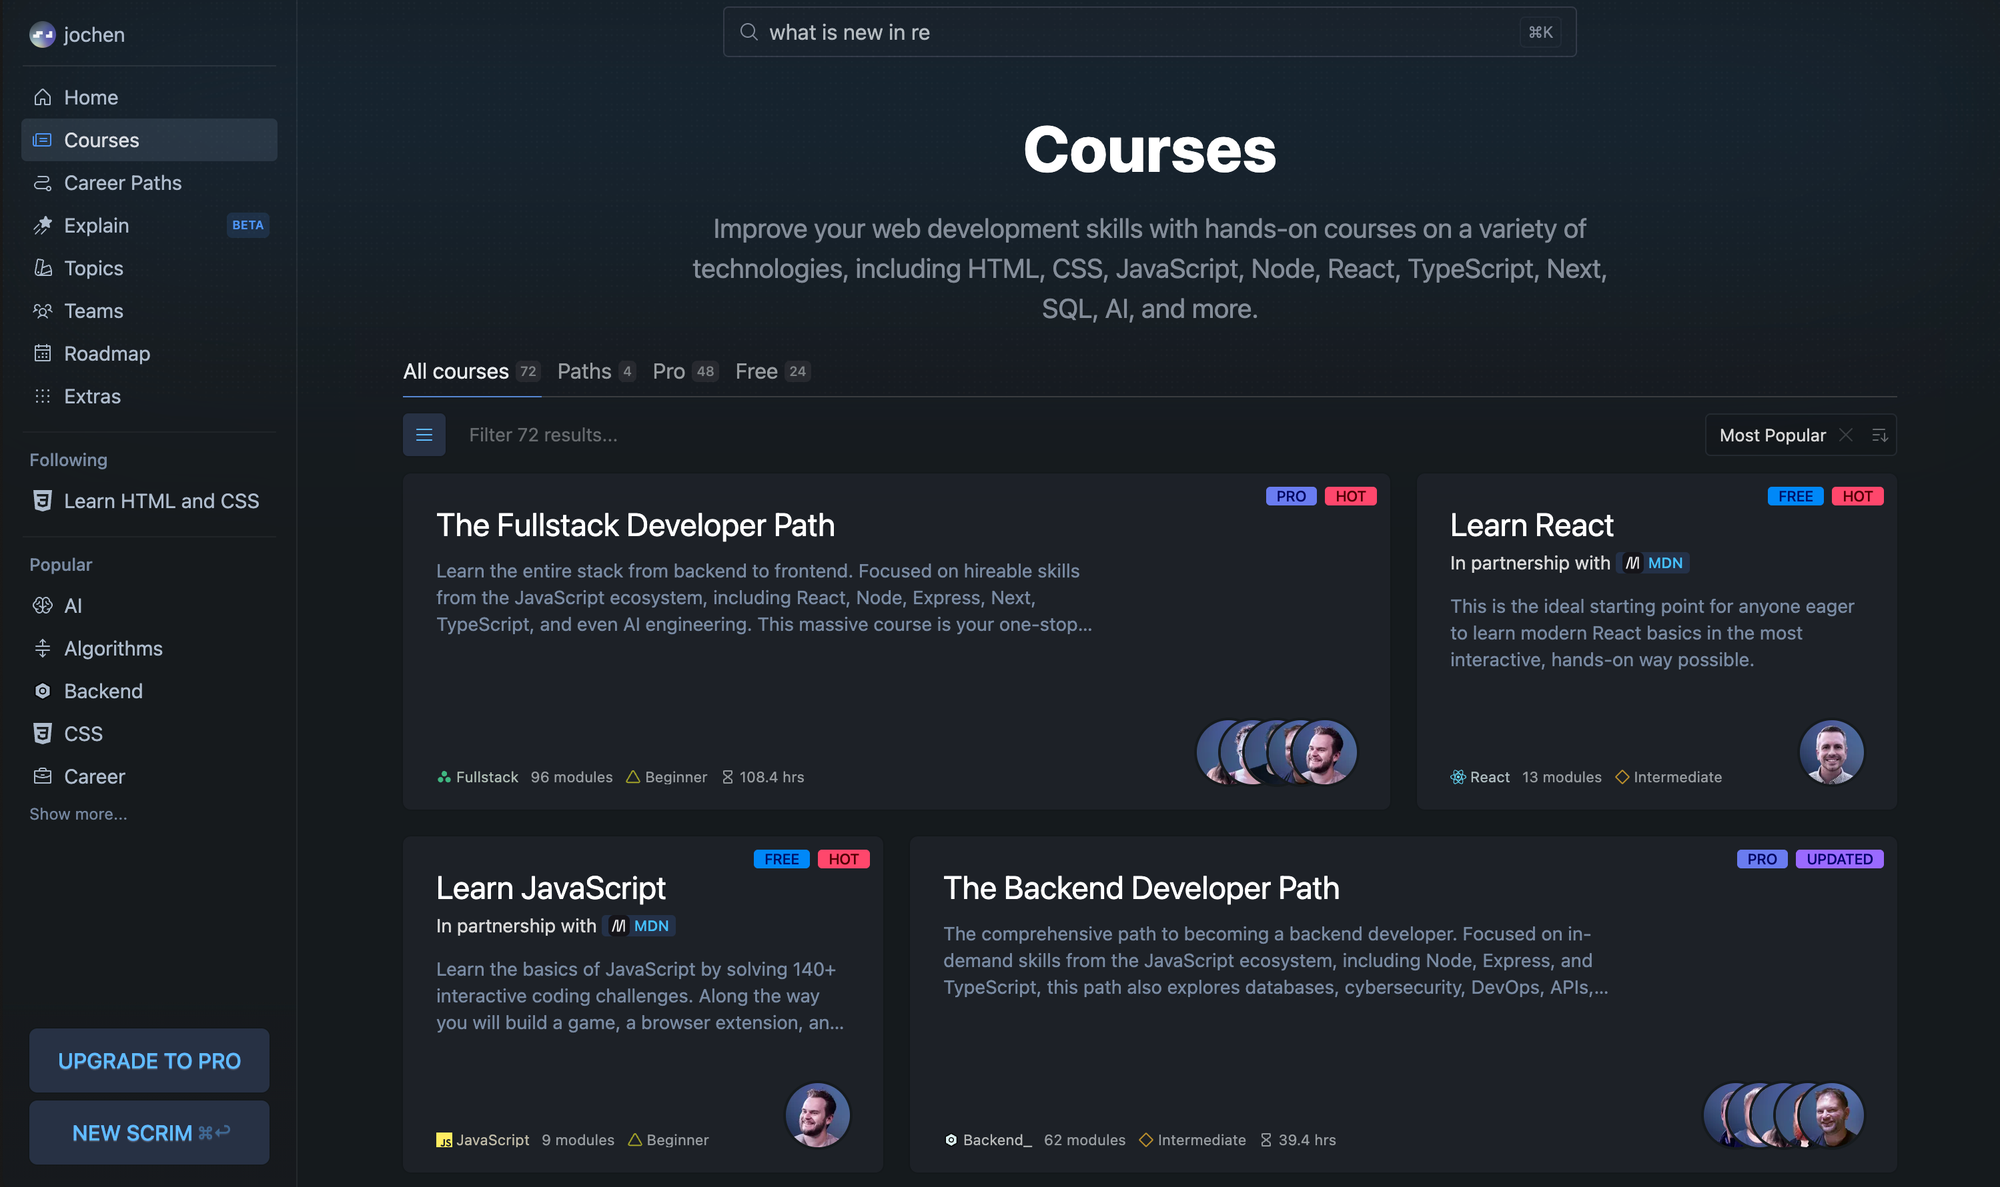
Task: Click Backend Path instructor avatars group
Action: (1783, 1115)
